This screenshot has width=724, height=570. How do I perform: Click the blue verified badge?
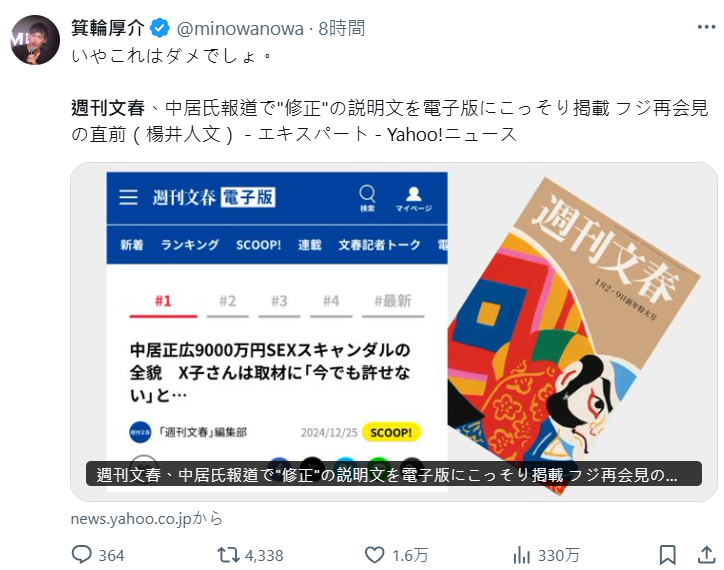pyautogui.click(x=160, y=28)
